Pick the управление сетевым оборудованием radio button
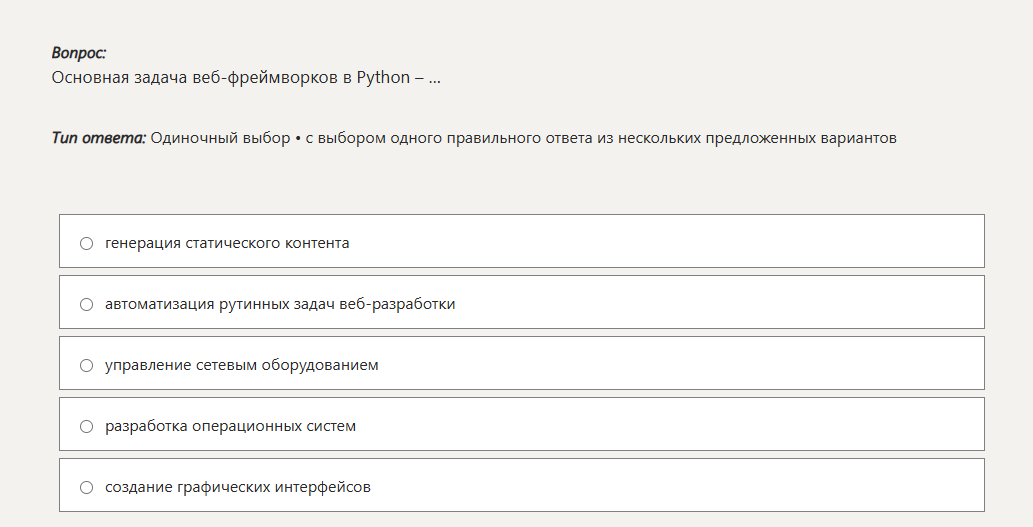 pyautogui.click(x=86, y=365)
